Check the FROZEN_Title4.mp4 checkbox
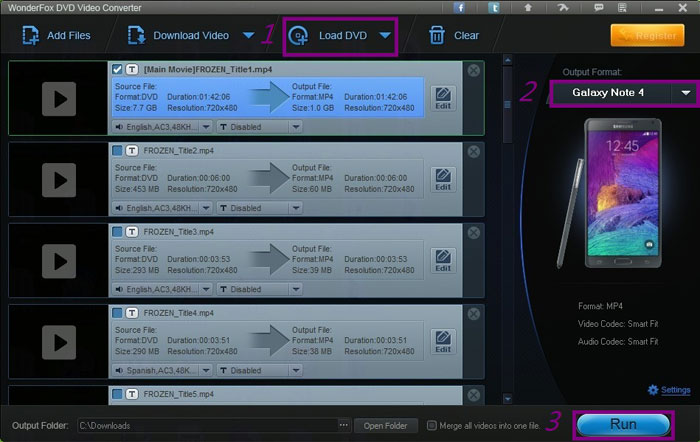 click(117, 313)
